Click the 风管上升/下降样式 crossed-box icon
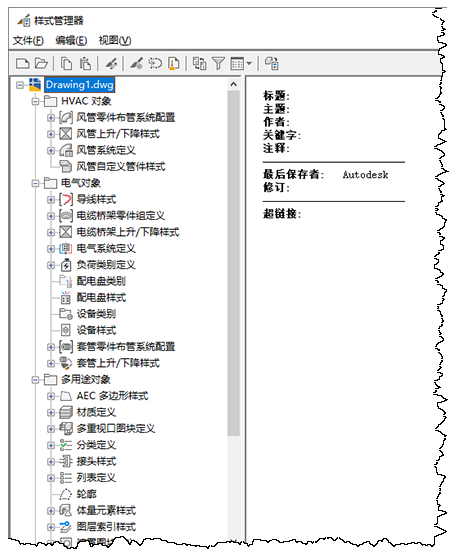Image resolution: width=460 pixels, height=560 pixels. pyautogui.click(x=66, y=134)
